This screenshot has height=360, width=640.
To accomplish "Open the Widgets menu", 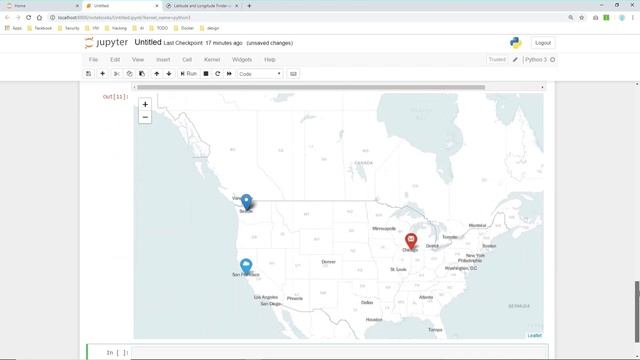I will pos(242,60).
